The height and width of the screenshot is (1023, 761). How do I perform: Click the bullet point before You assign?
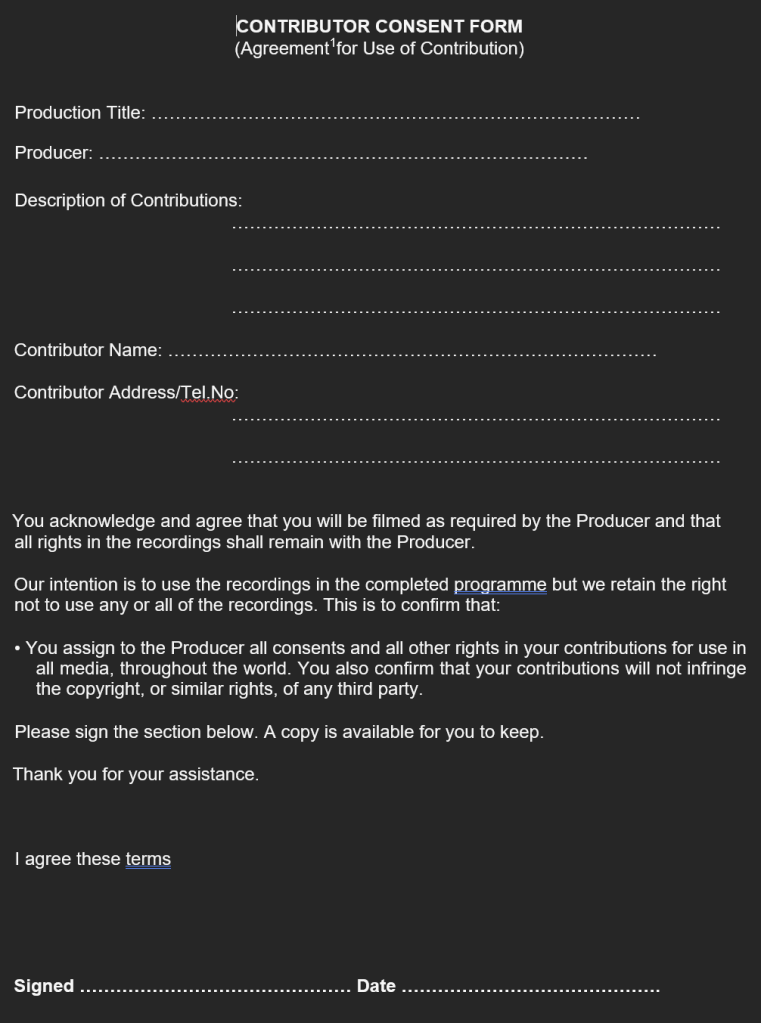(x=18, y=649)
